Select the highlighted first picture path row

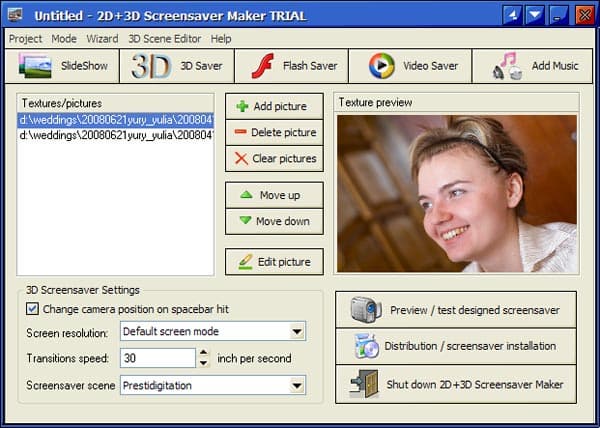pyautogui.click(x=116, y=120)
